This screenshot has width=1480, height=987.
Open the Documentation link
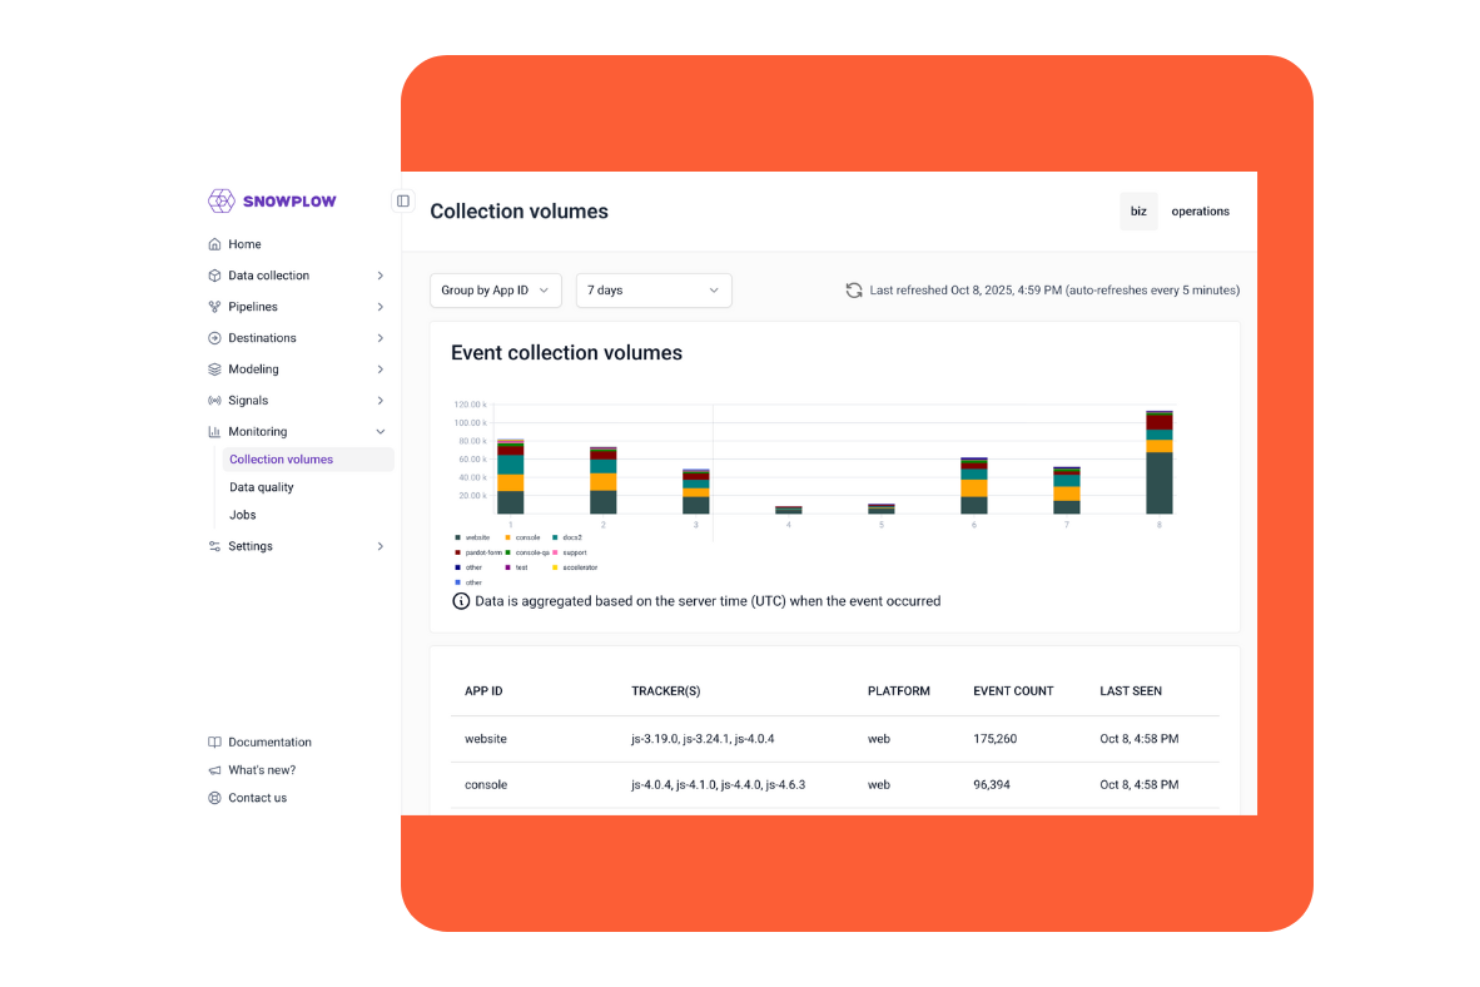pyautogui.click(x=269, y=742)
